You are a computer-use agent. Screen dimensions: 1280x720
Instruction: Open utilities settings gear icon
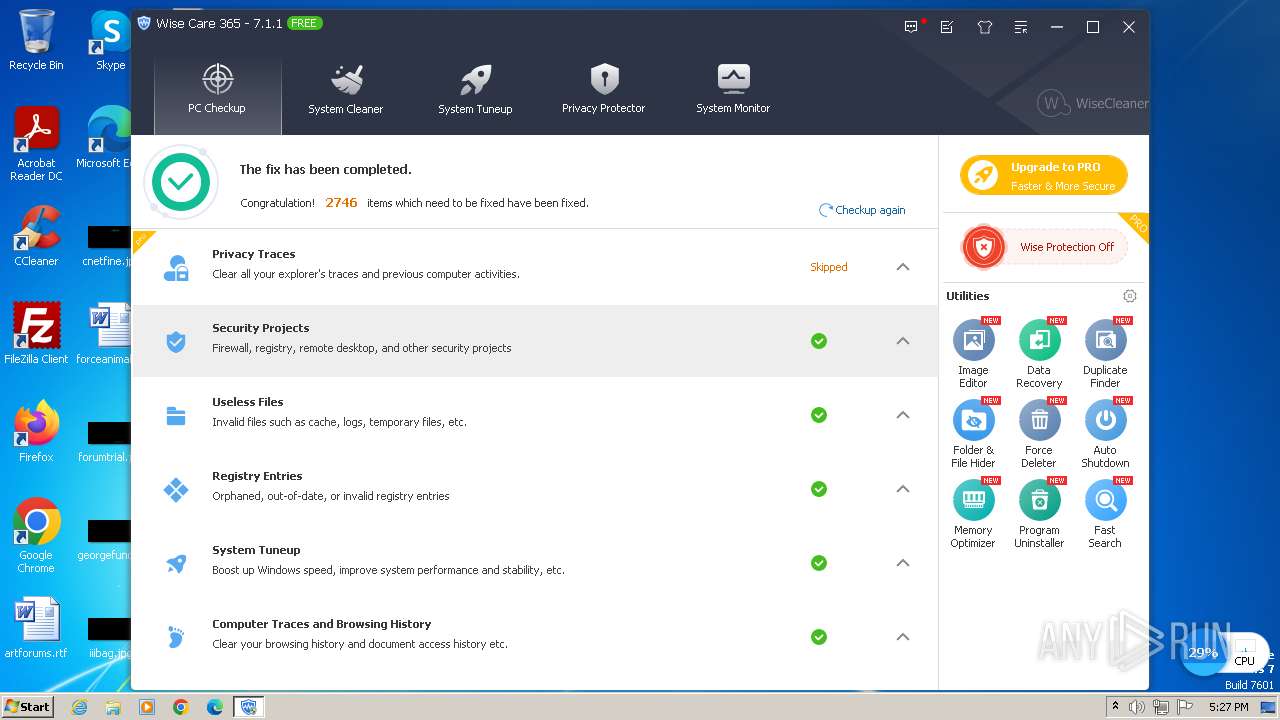1129,296
